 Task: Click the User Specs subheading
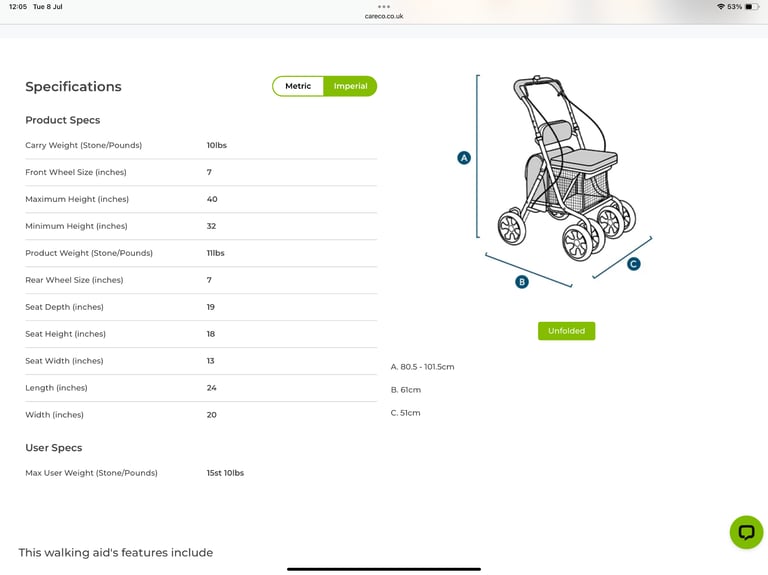(x=54, y=448)
